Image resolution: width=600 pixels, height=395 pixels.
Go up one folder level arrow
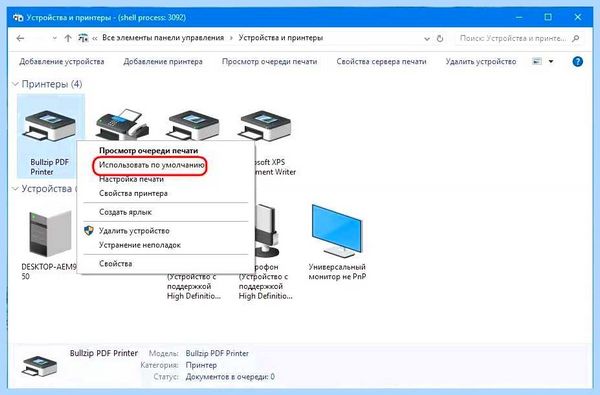click(68, 38)
